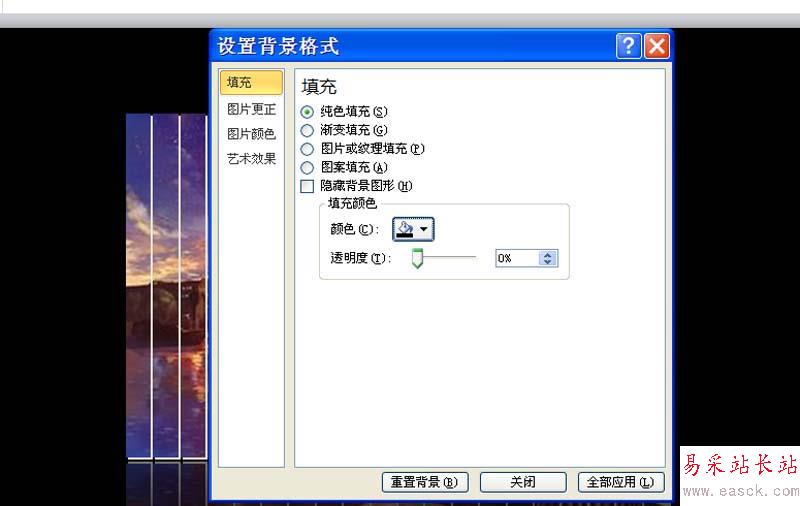Viewport: 800px width, 506px height.
Task: Switch to the 图片更正 tab
Action: point(251,109)
